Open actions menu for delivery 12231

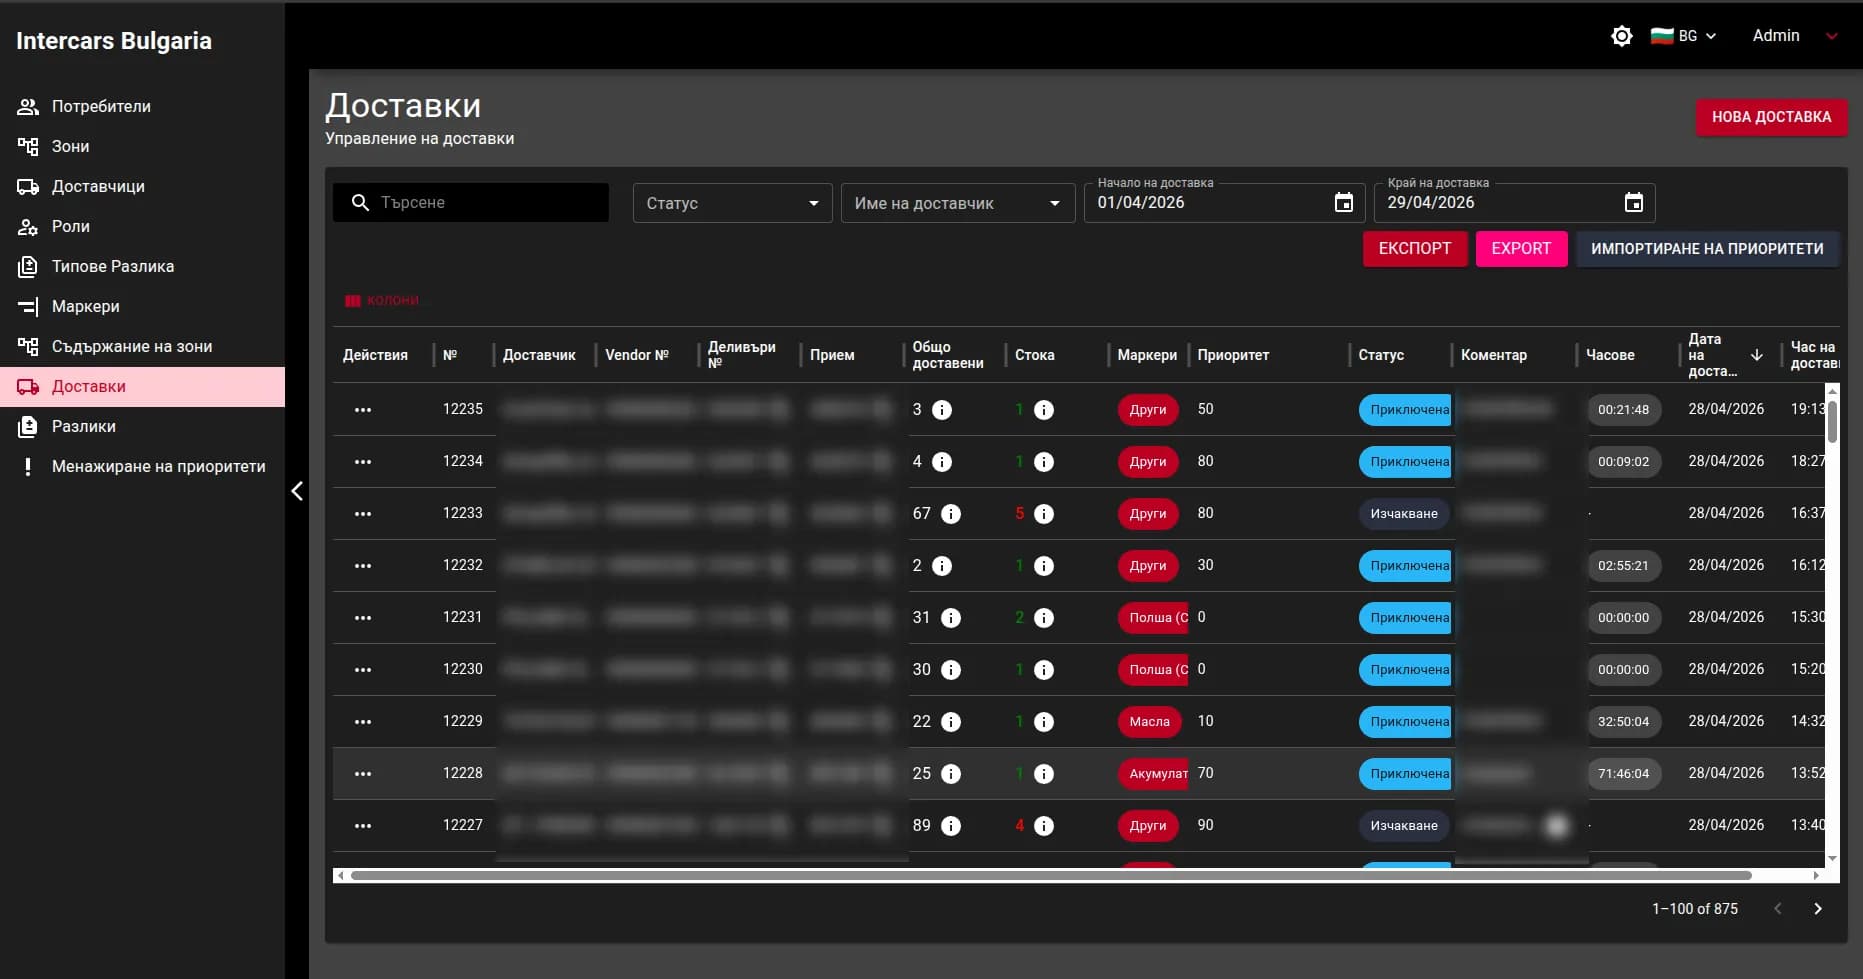[x=363, y=618]
